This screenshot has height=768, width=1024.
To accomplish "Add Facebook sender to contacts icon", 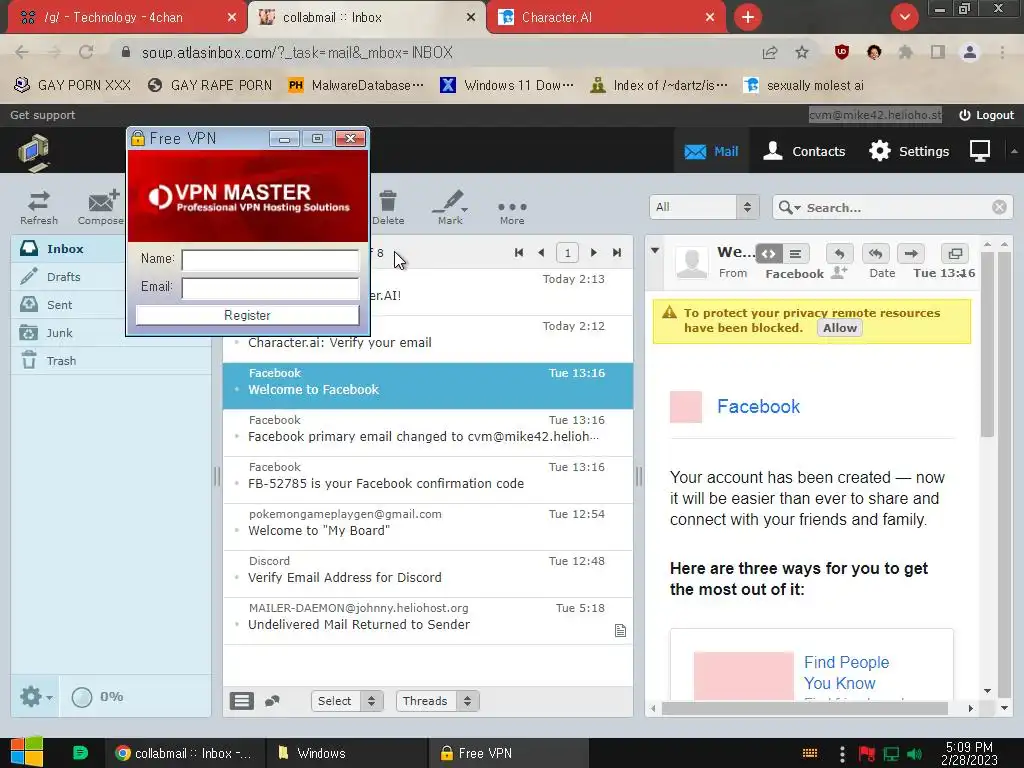I will [x=839, y=273].
